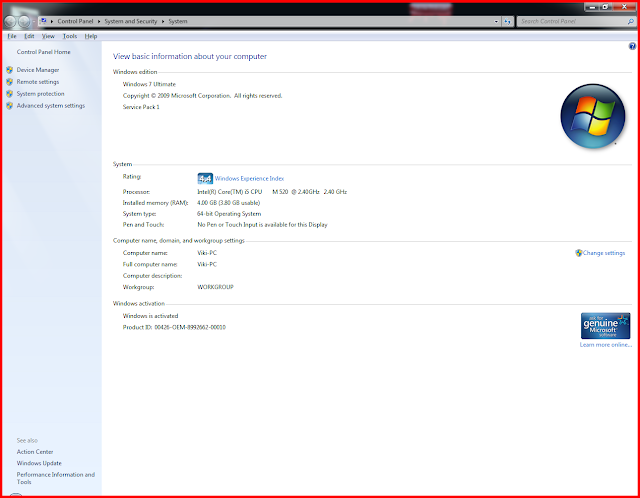
Task: Open the Edit menu
Action: (29, 36)
